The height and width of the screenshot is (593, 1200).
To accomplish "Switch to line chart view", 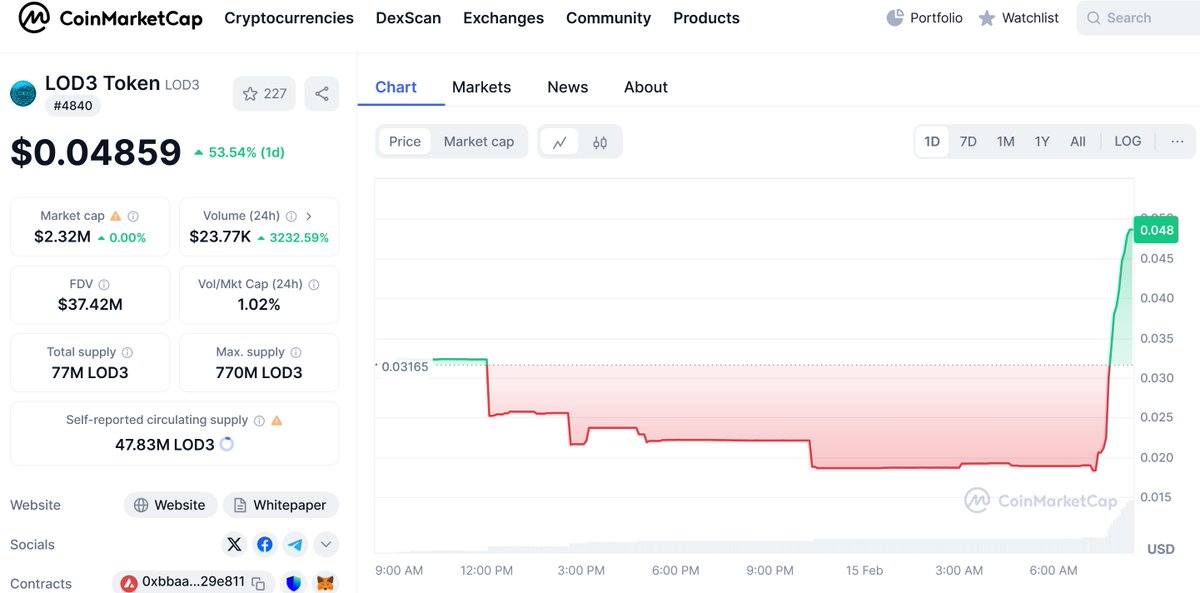I will [x=560, y=142].
